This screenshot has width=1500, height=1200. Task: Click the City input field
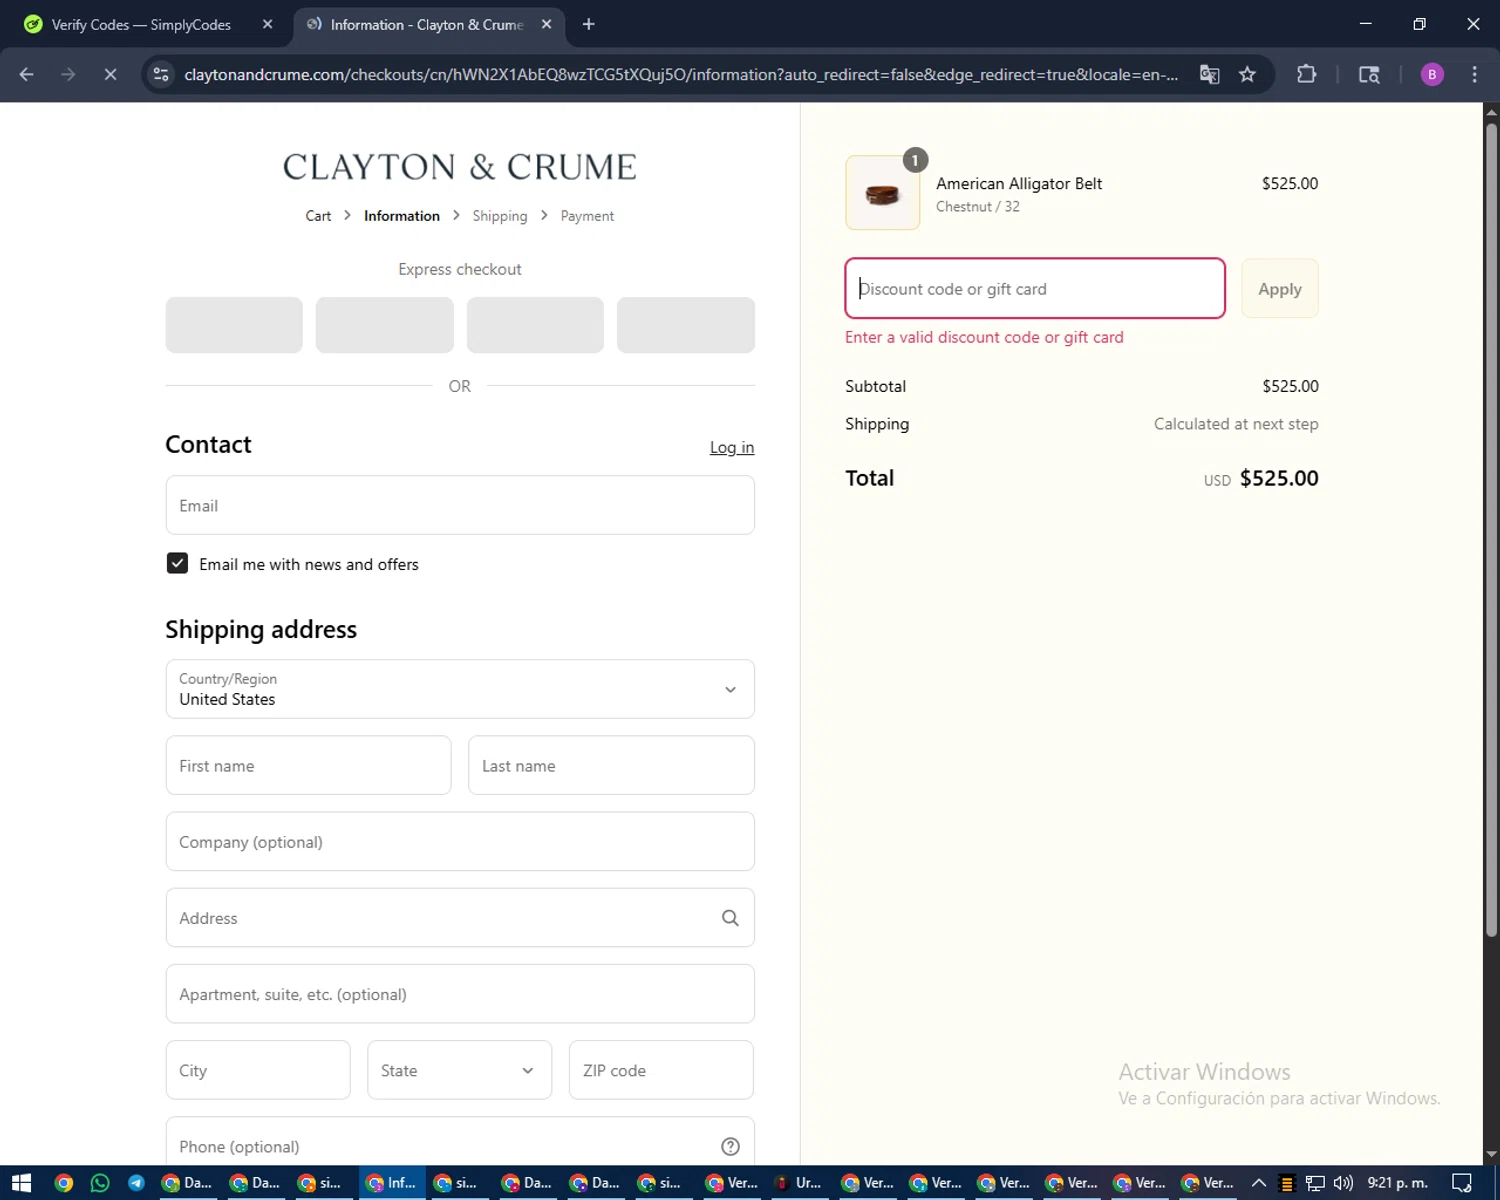[x=258, y=1070]
